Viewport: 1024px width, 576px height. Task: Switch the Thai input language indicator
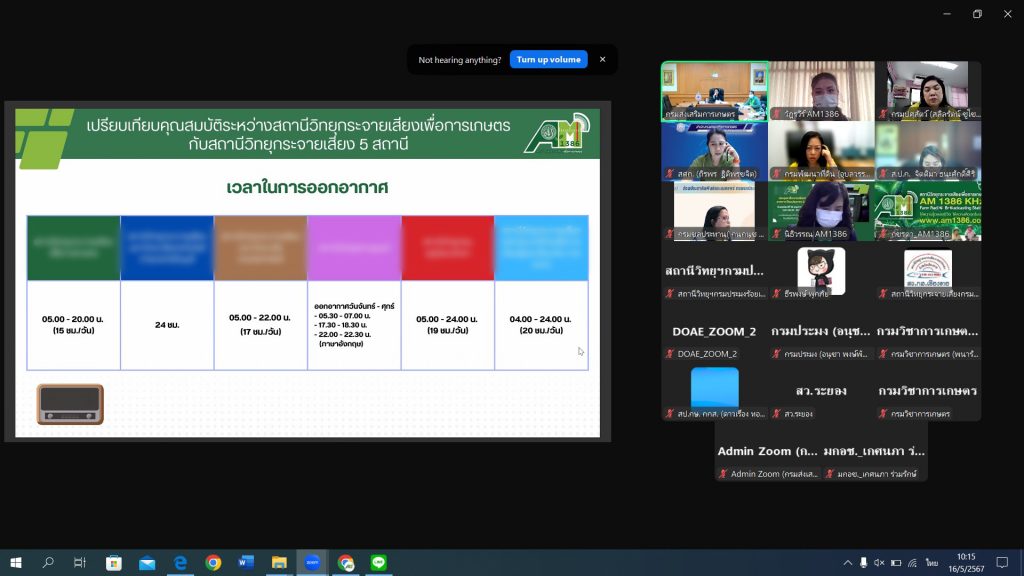pos(932,563)
